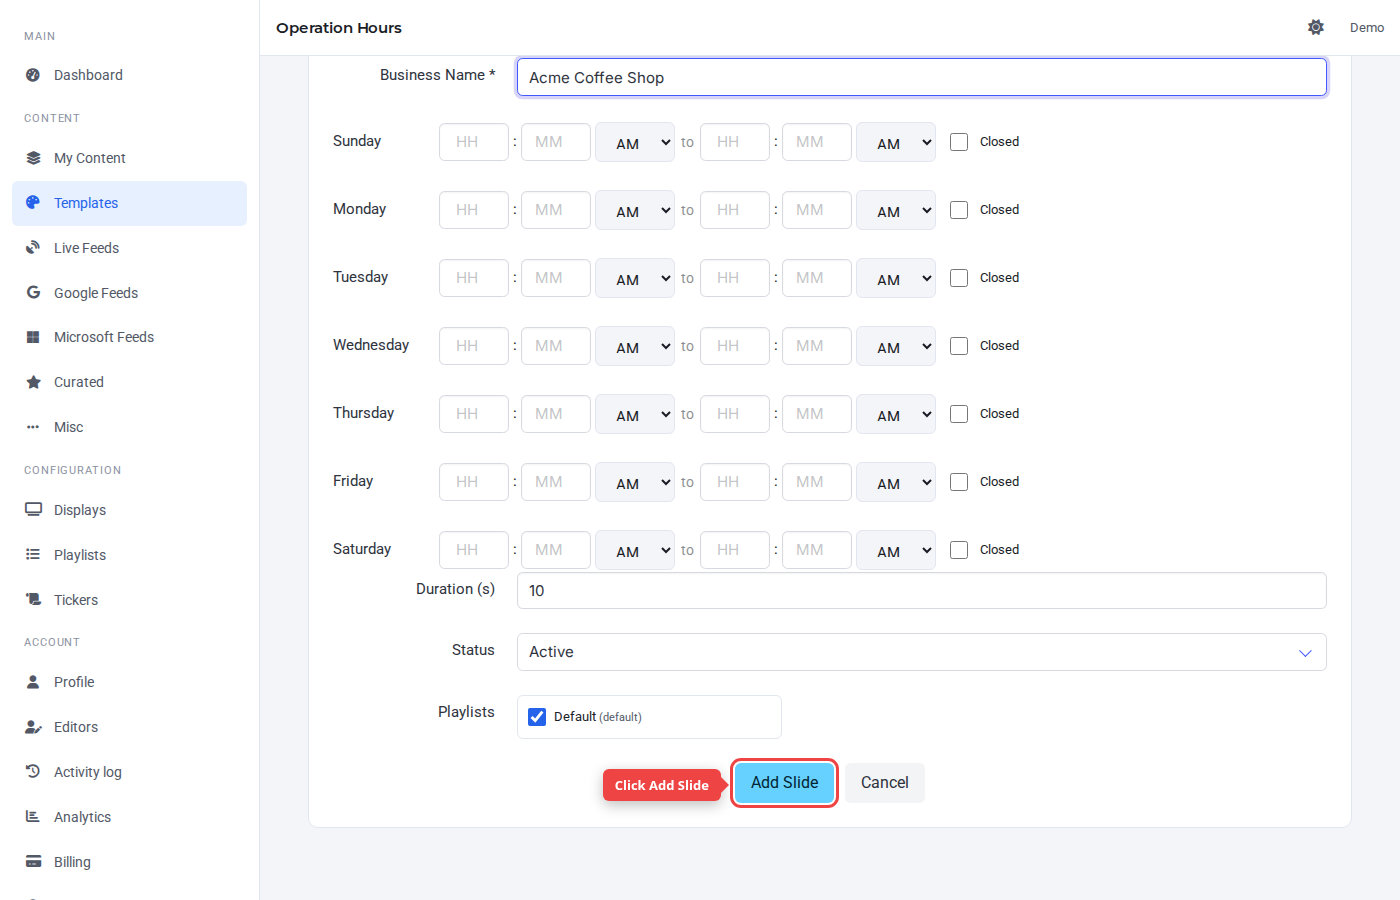This screenshot has width=1400, height=900.
Task: Click the Billing credit card icon
Action: pos(33,862)
